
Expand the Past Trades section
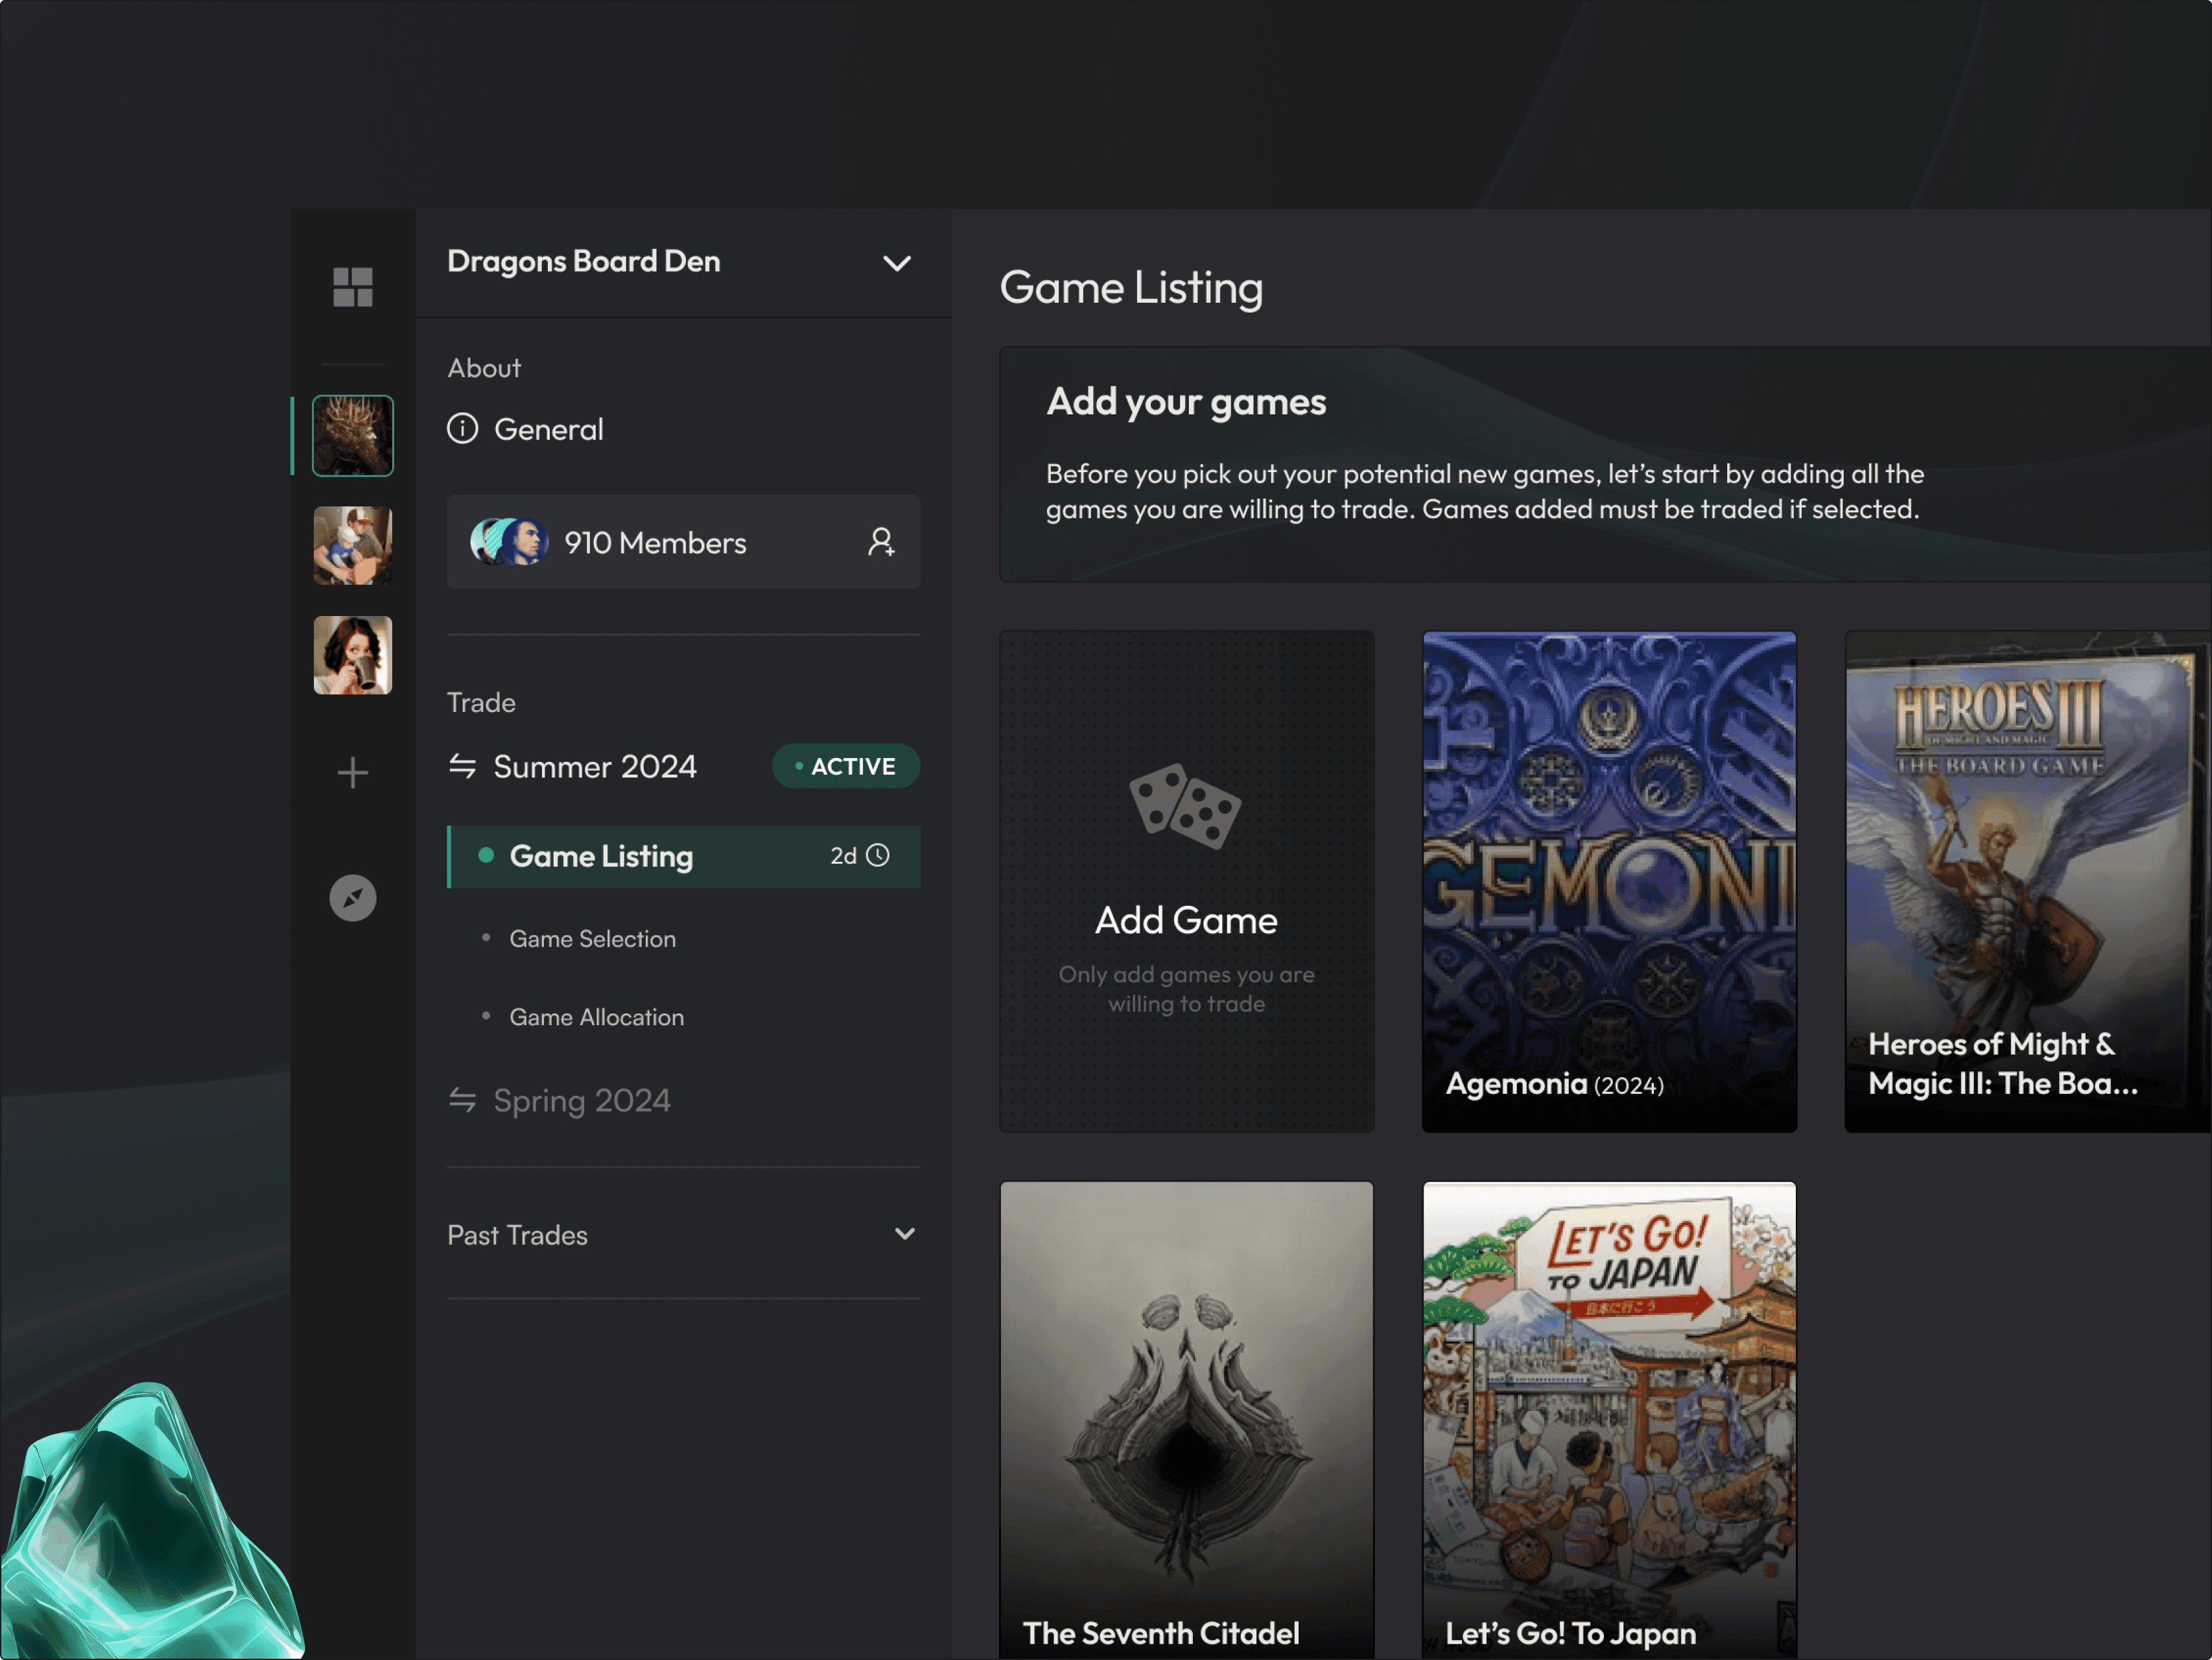pos(904,1234)
